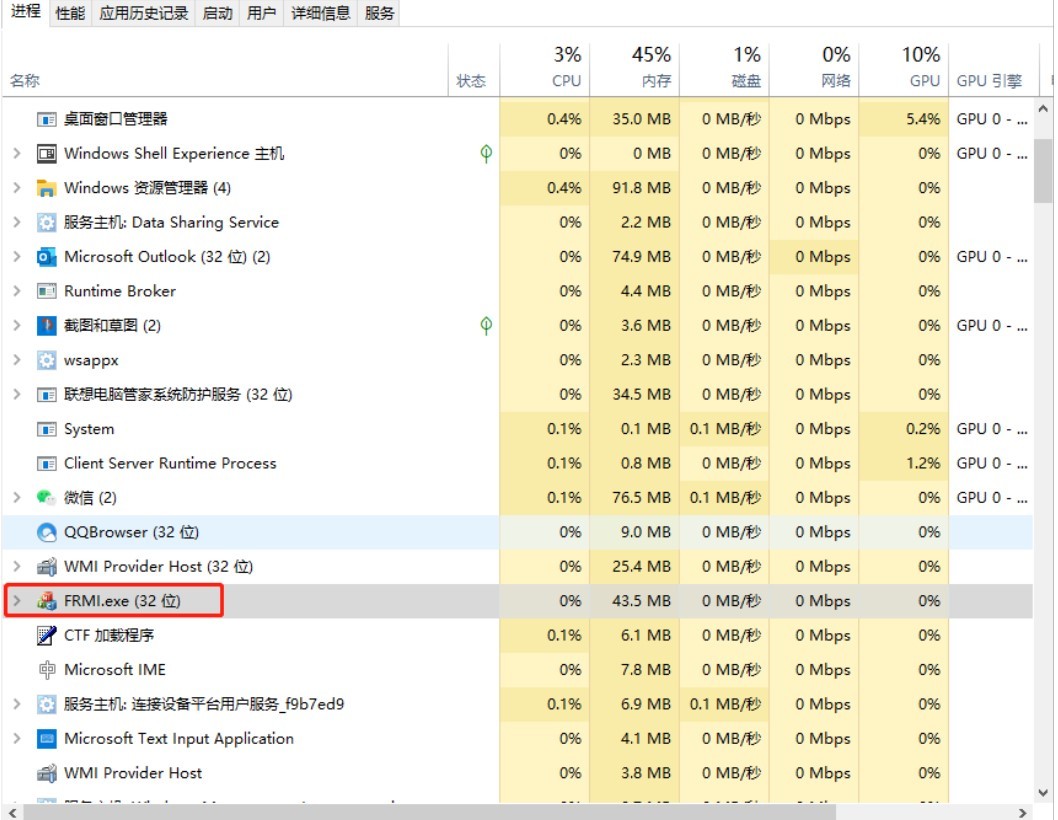Click the Windows Shell Experience 主机 icon

pyautogui.click(x=46, y=154)
